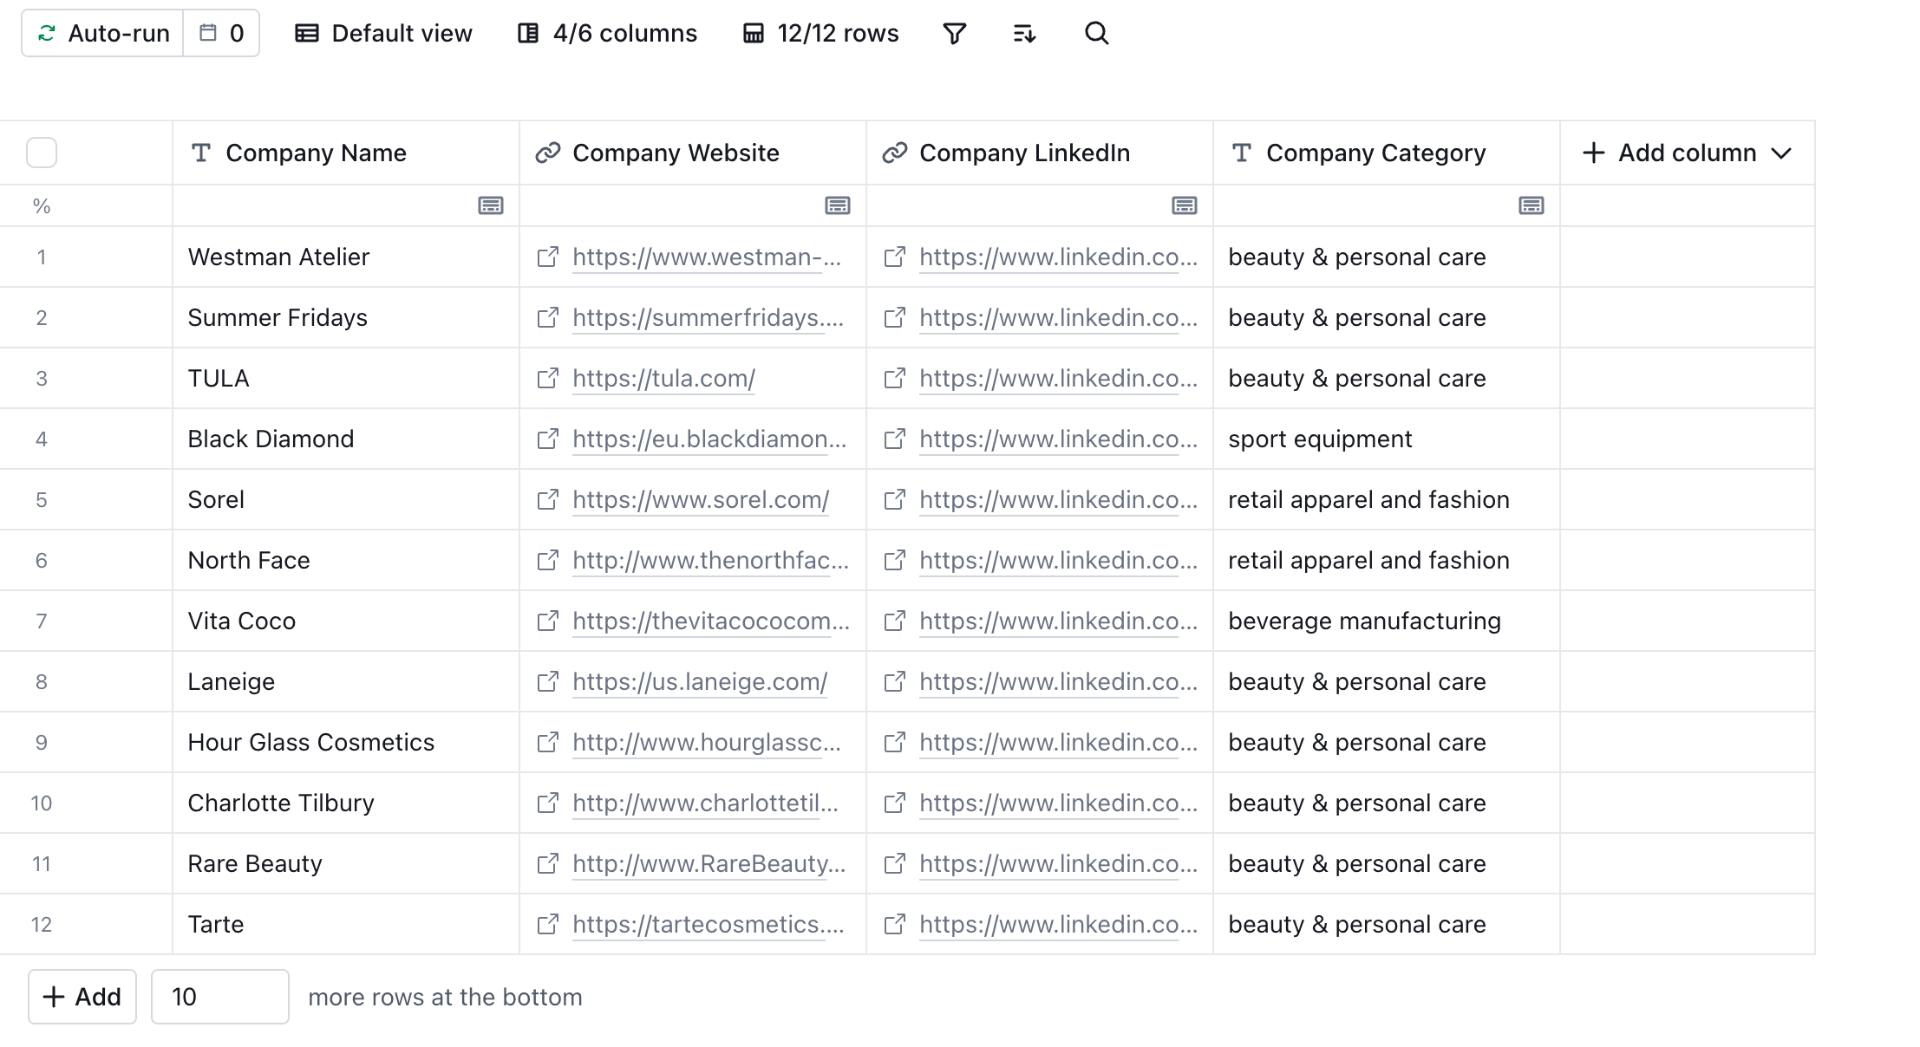The image size is (1920, 1047).
Task: Click external-link icon beside charlottetilbury URL
Action: (x=548, y=803)
